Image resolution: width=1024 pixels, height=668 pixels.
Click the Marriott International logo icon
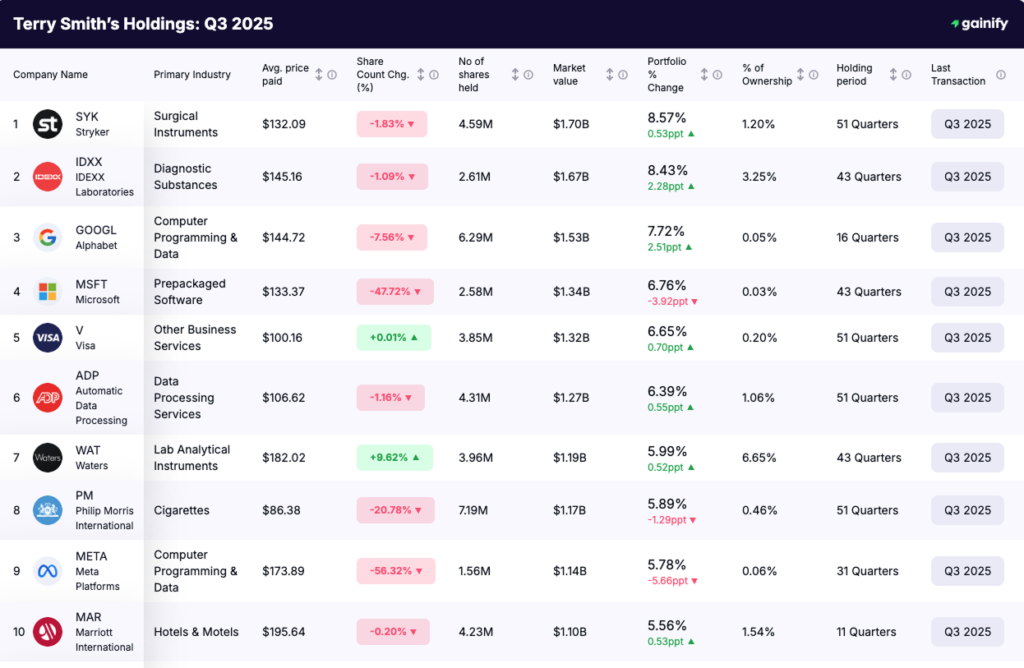pos(48,632)
